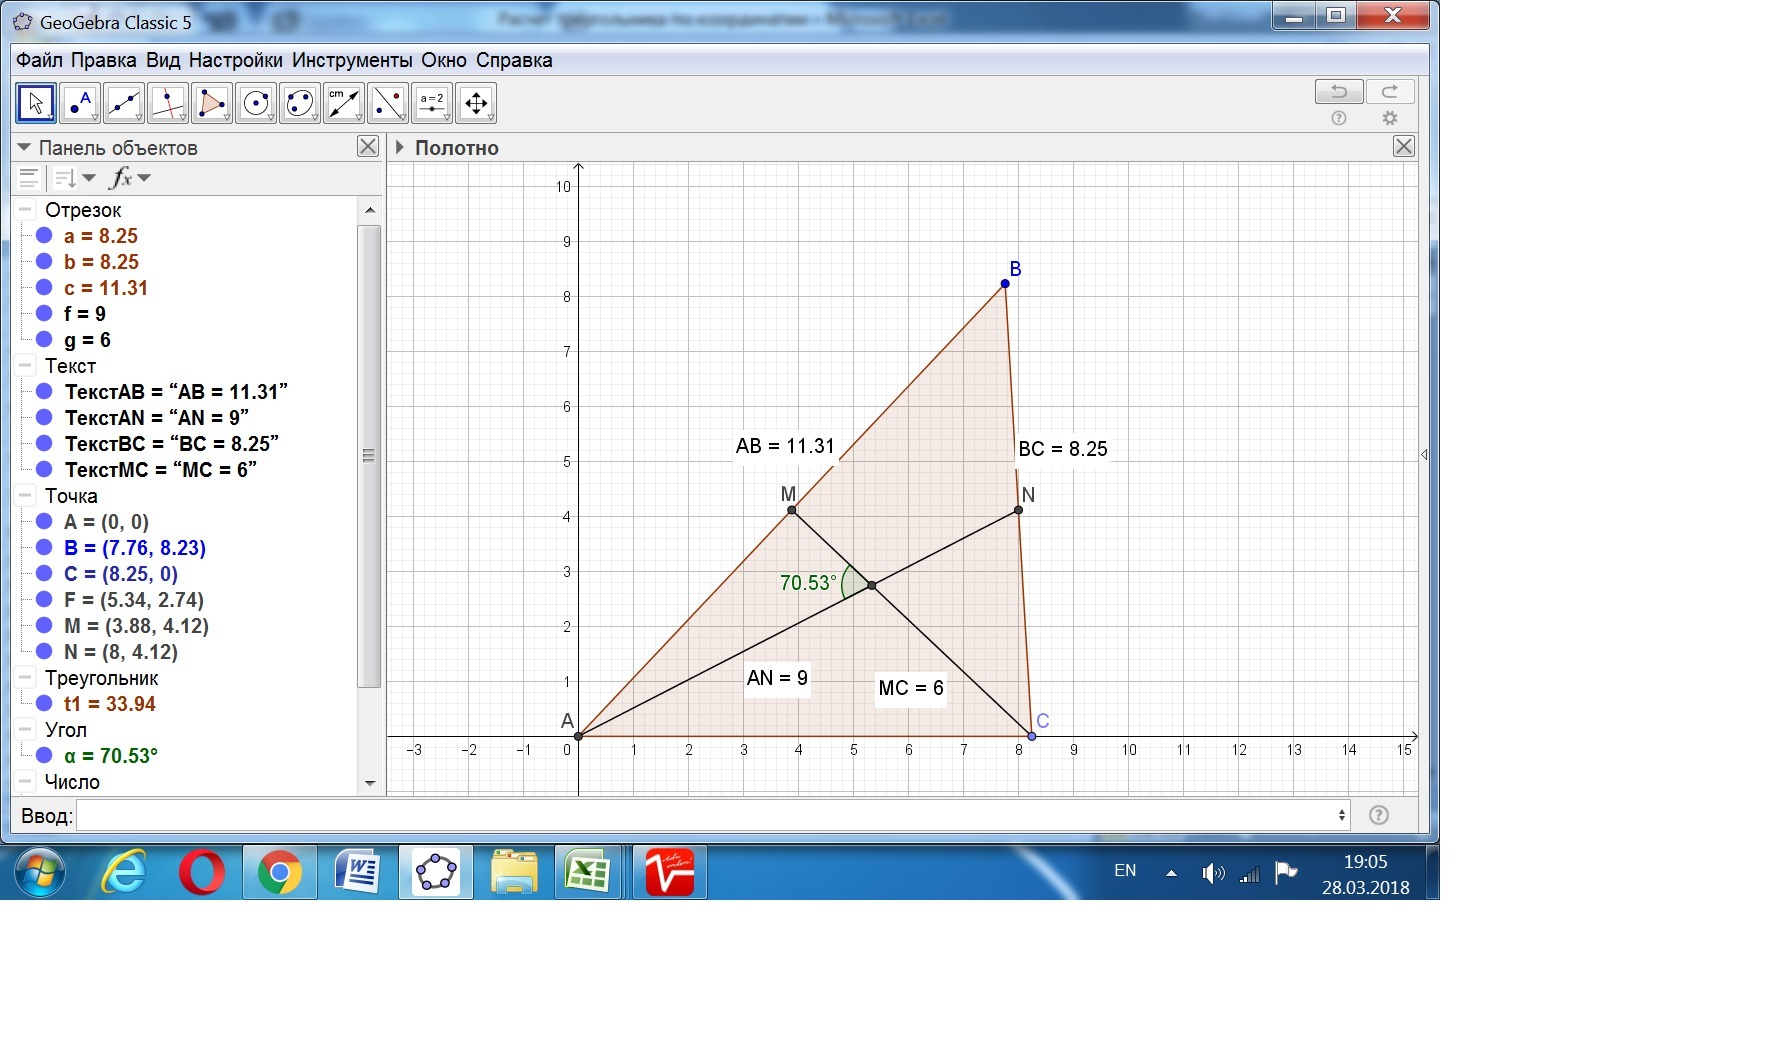The image size is (1774, 1038).
Task: Open the Файл menu
Action: 39,60
